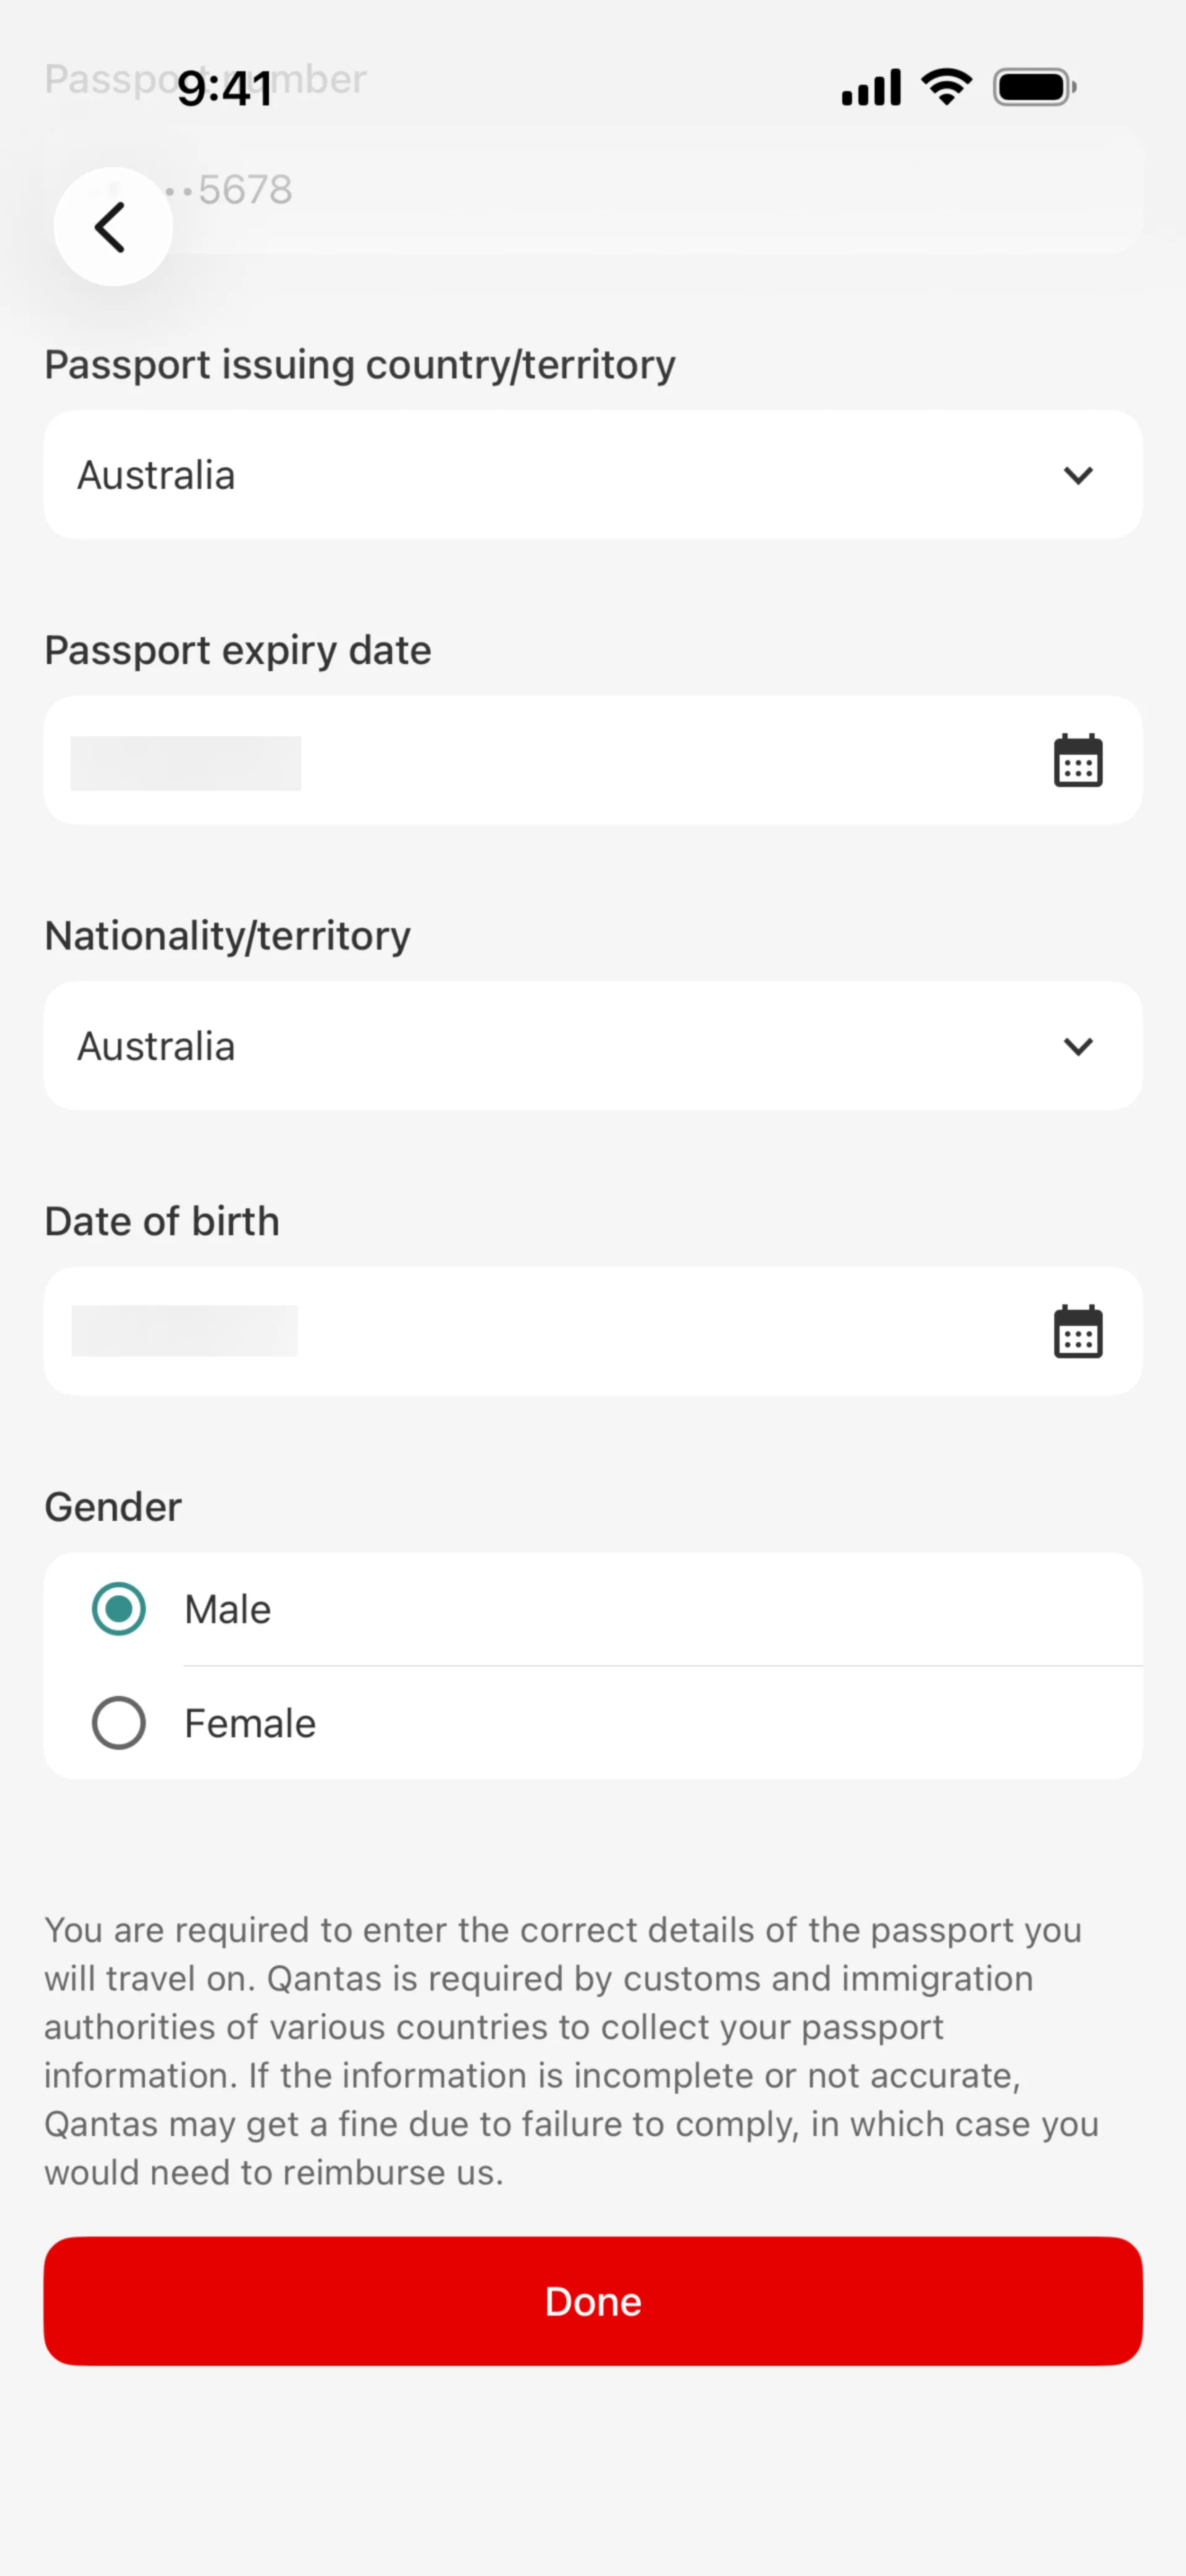Tap the Qantas passport disclaimer paragraph
This screenshot has width=1186, height=2576.
[570, 2050]
